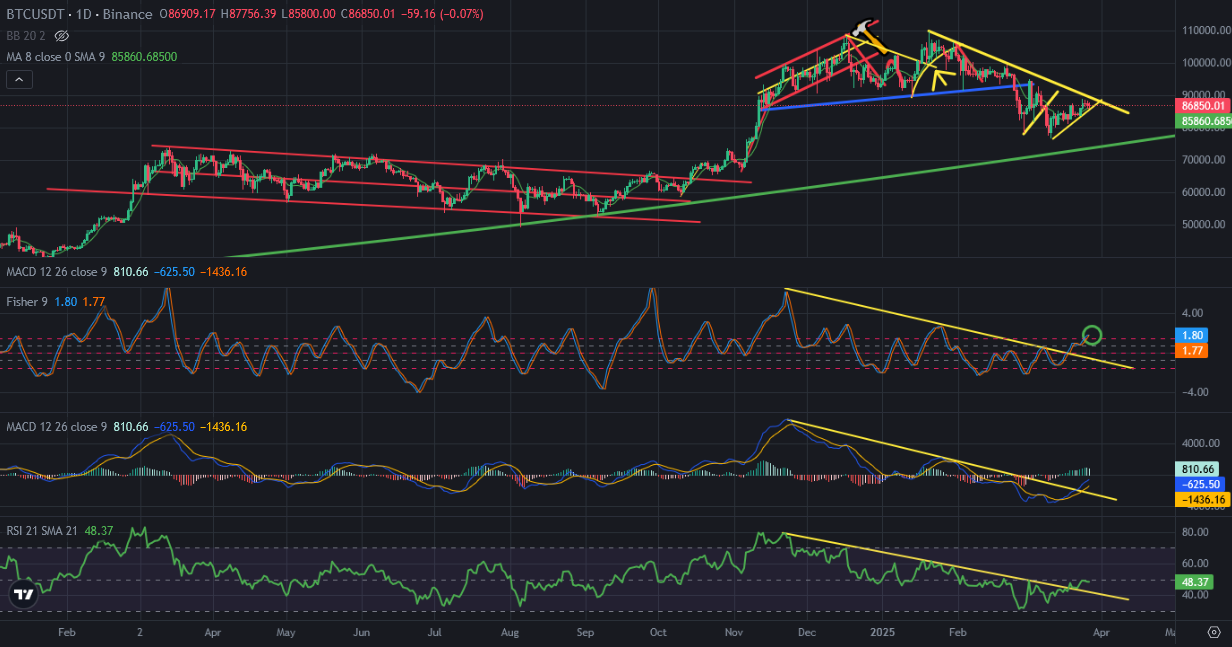Click the Aug label on the time axis

pos(510,633)
